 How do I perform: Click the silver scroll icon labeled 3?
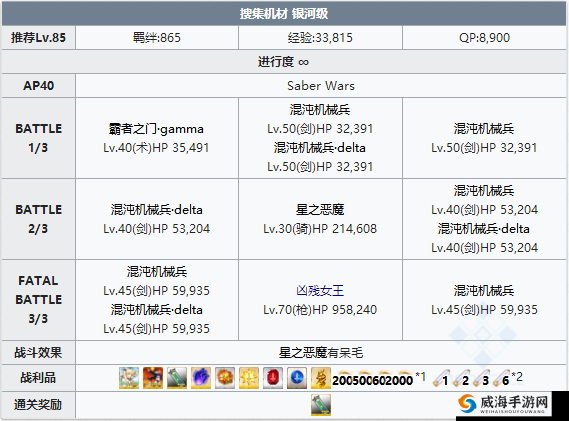click(x=482, y=379)
